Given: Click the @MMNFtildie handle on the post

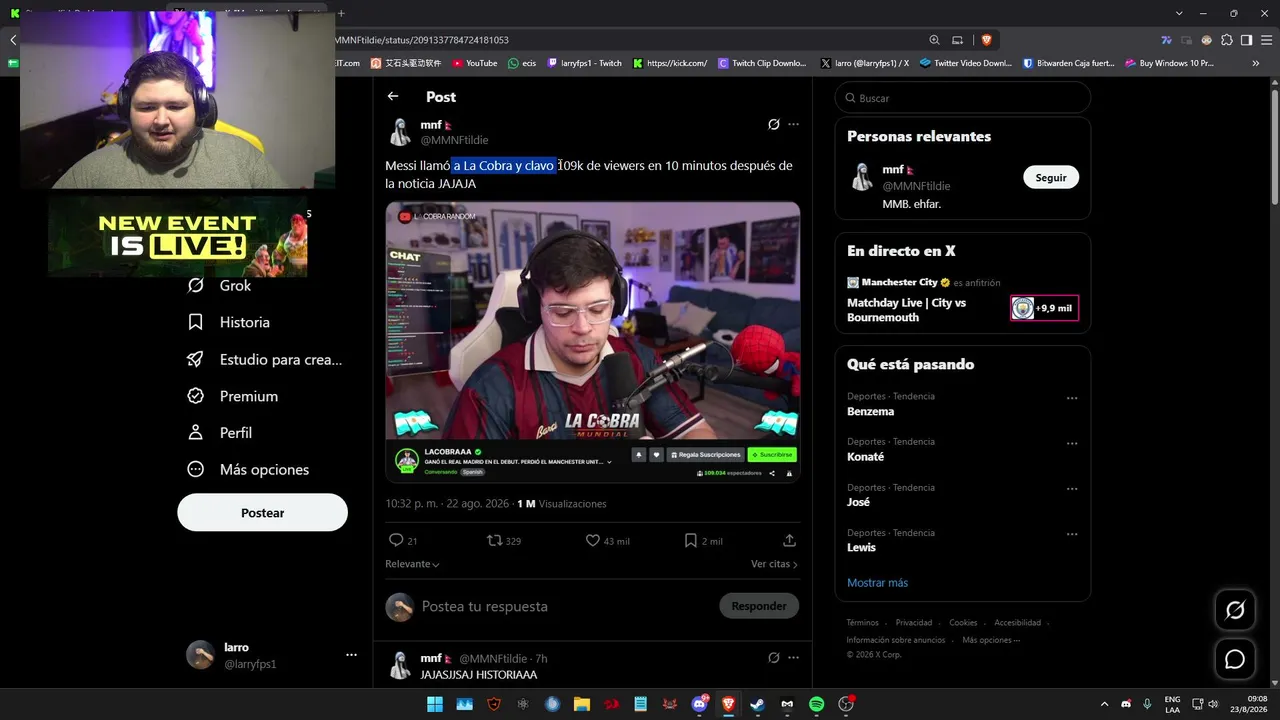Looking at the screenshot, I should pyautogui.click(x=454, y=140).
